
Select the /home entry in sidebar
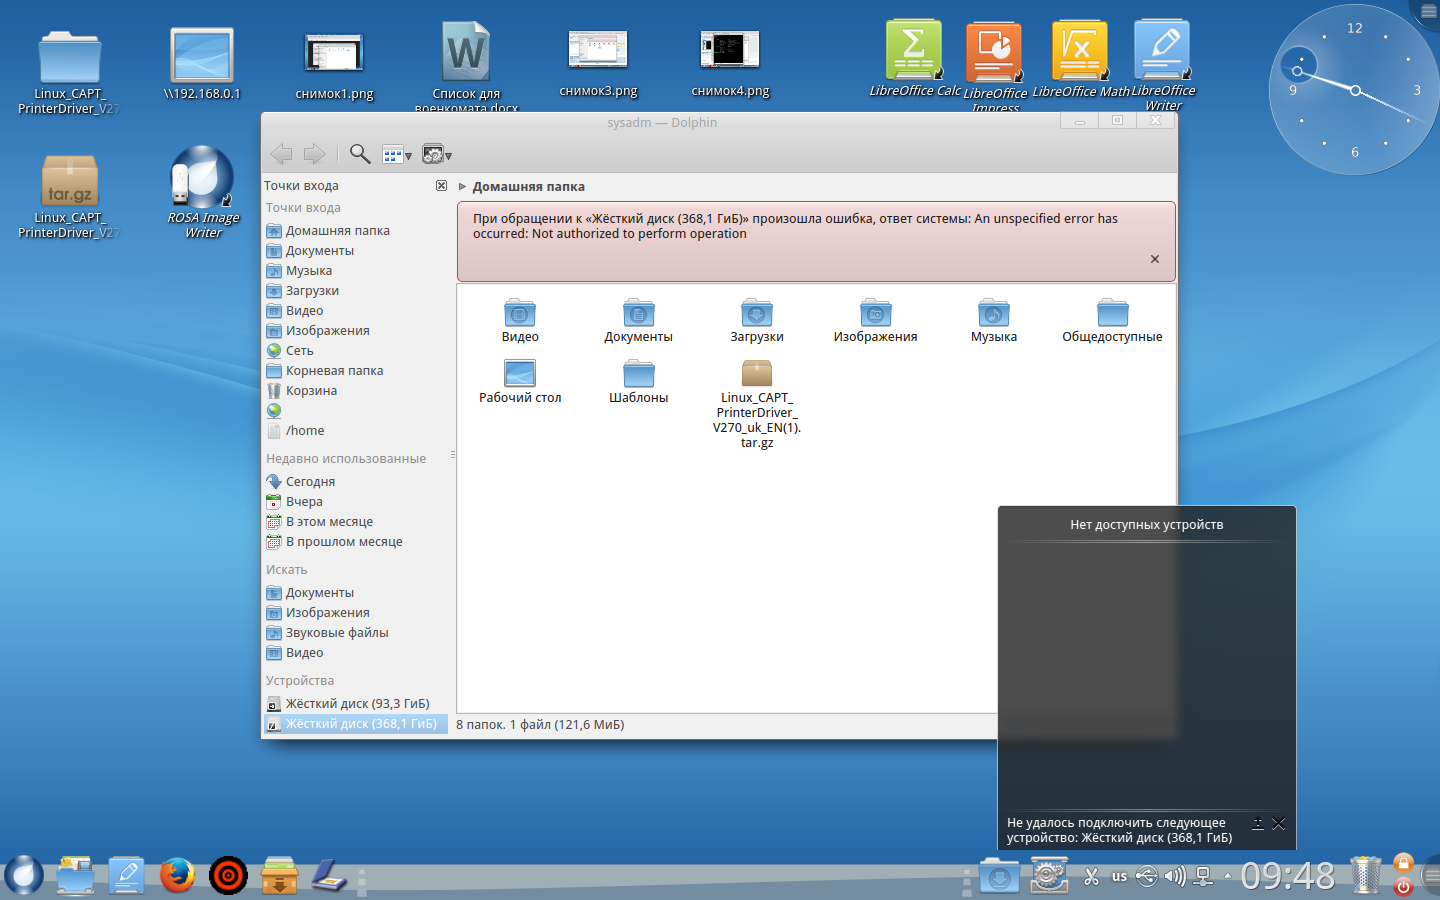356,431
